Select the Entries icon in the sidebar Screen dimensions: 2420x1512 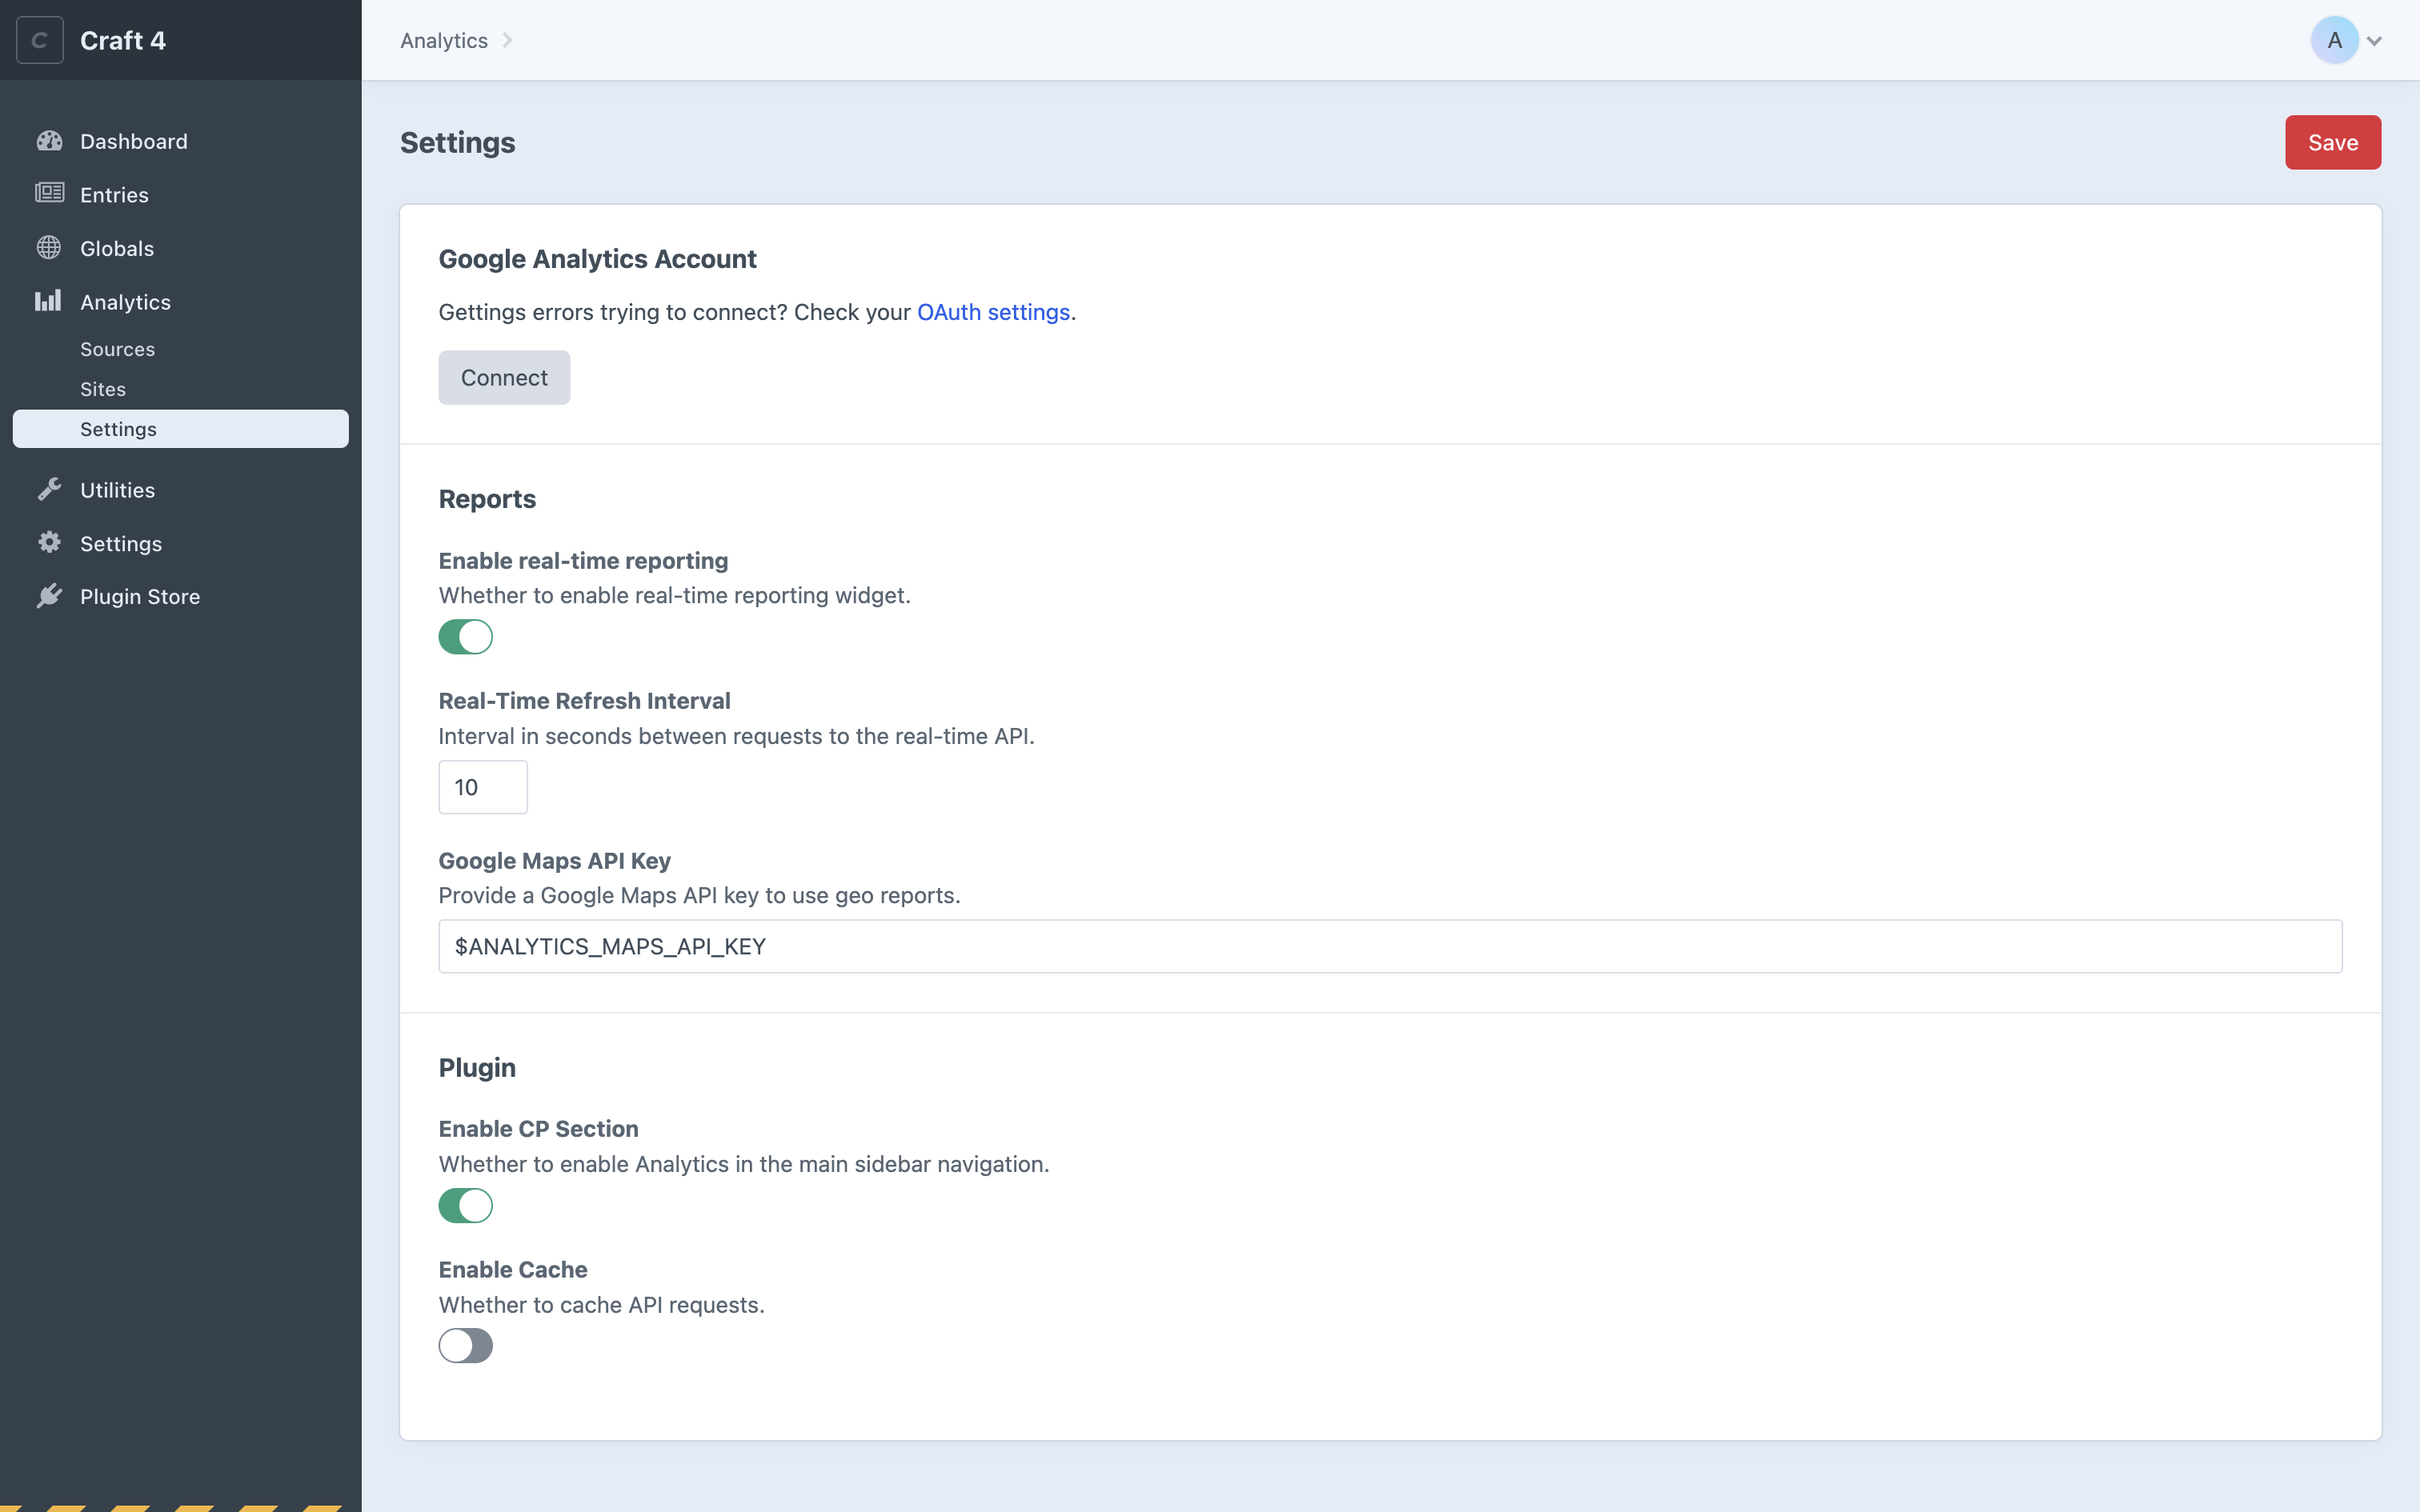coord(51,194)
